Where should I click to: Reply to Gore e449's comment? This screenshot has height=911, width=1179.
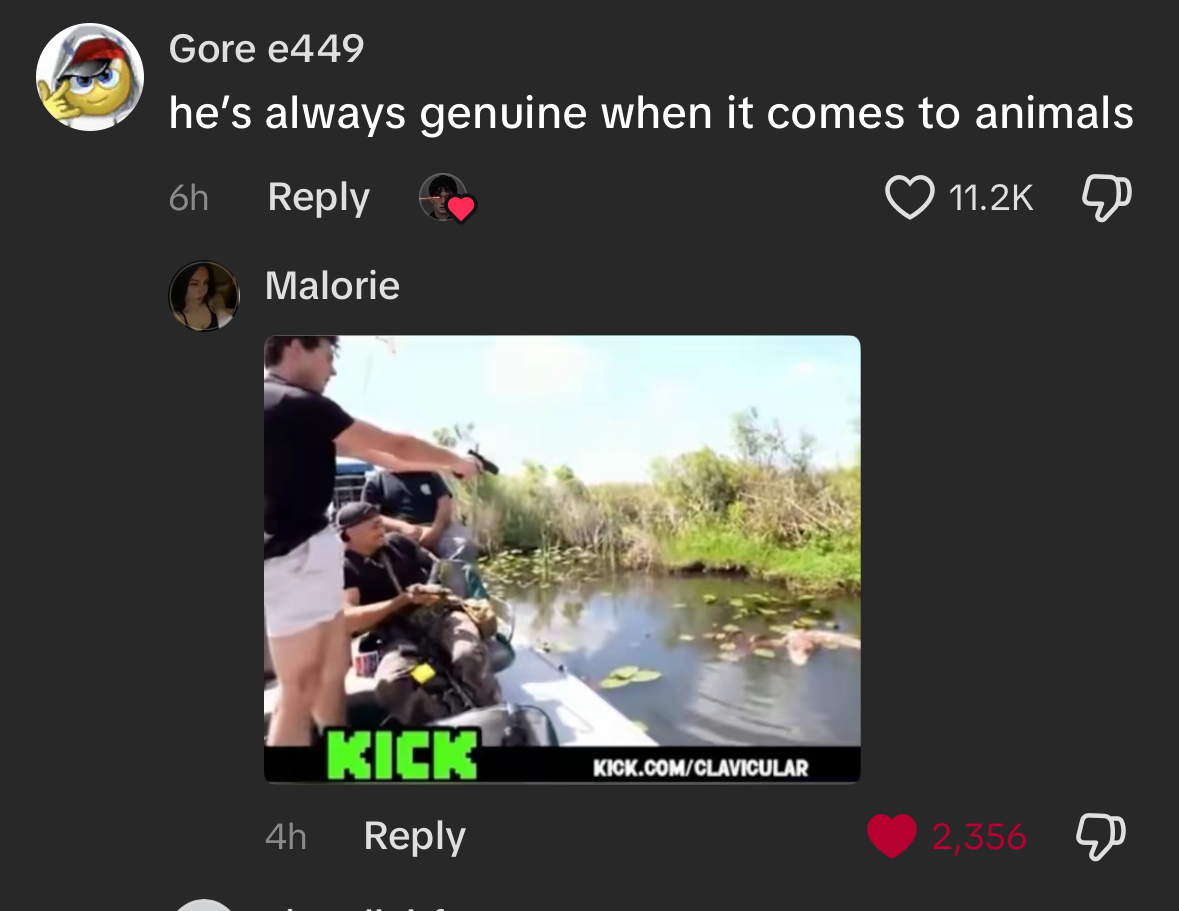(318, 197)
